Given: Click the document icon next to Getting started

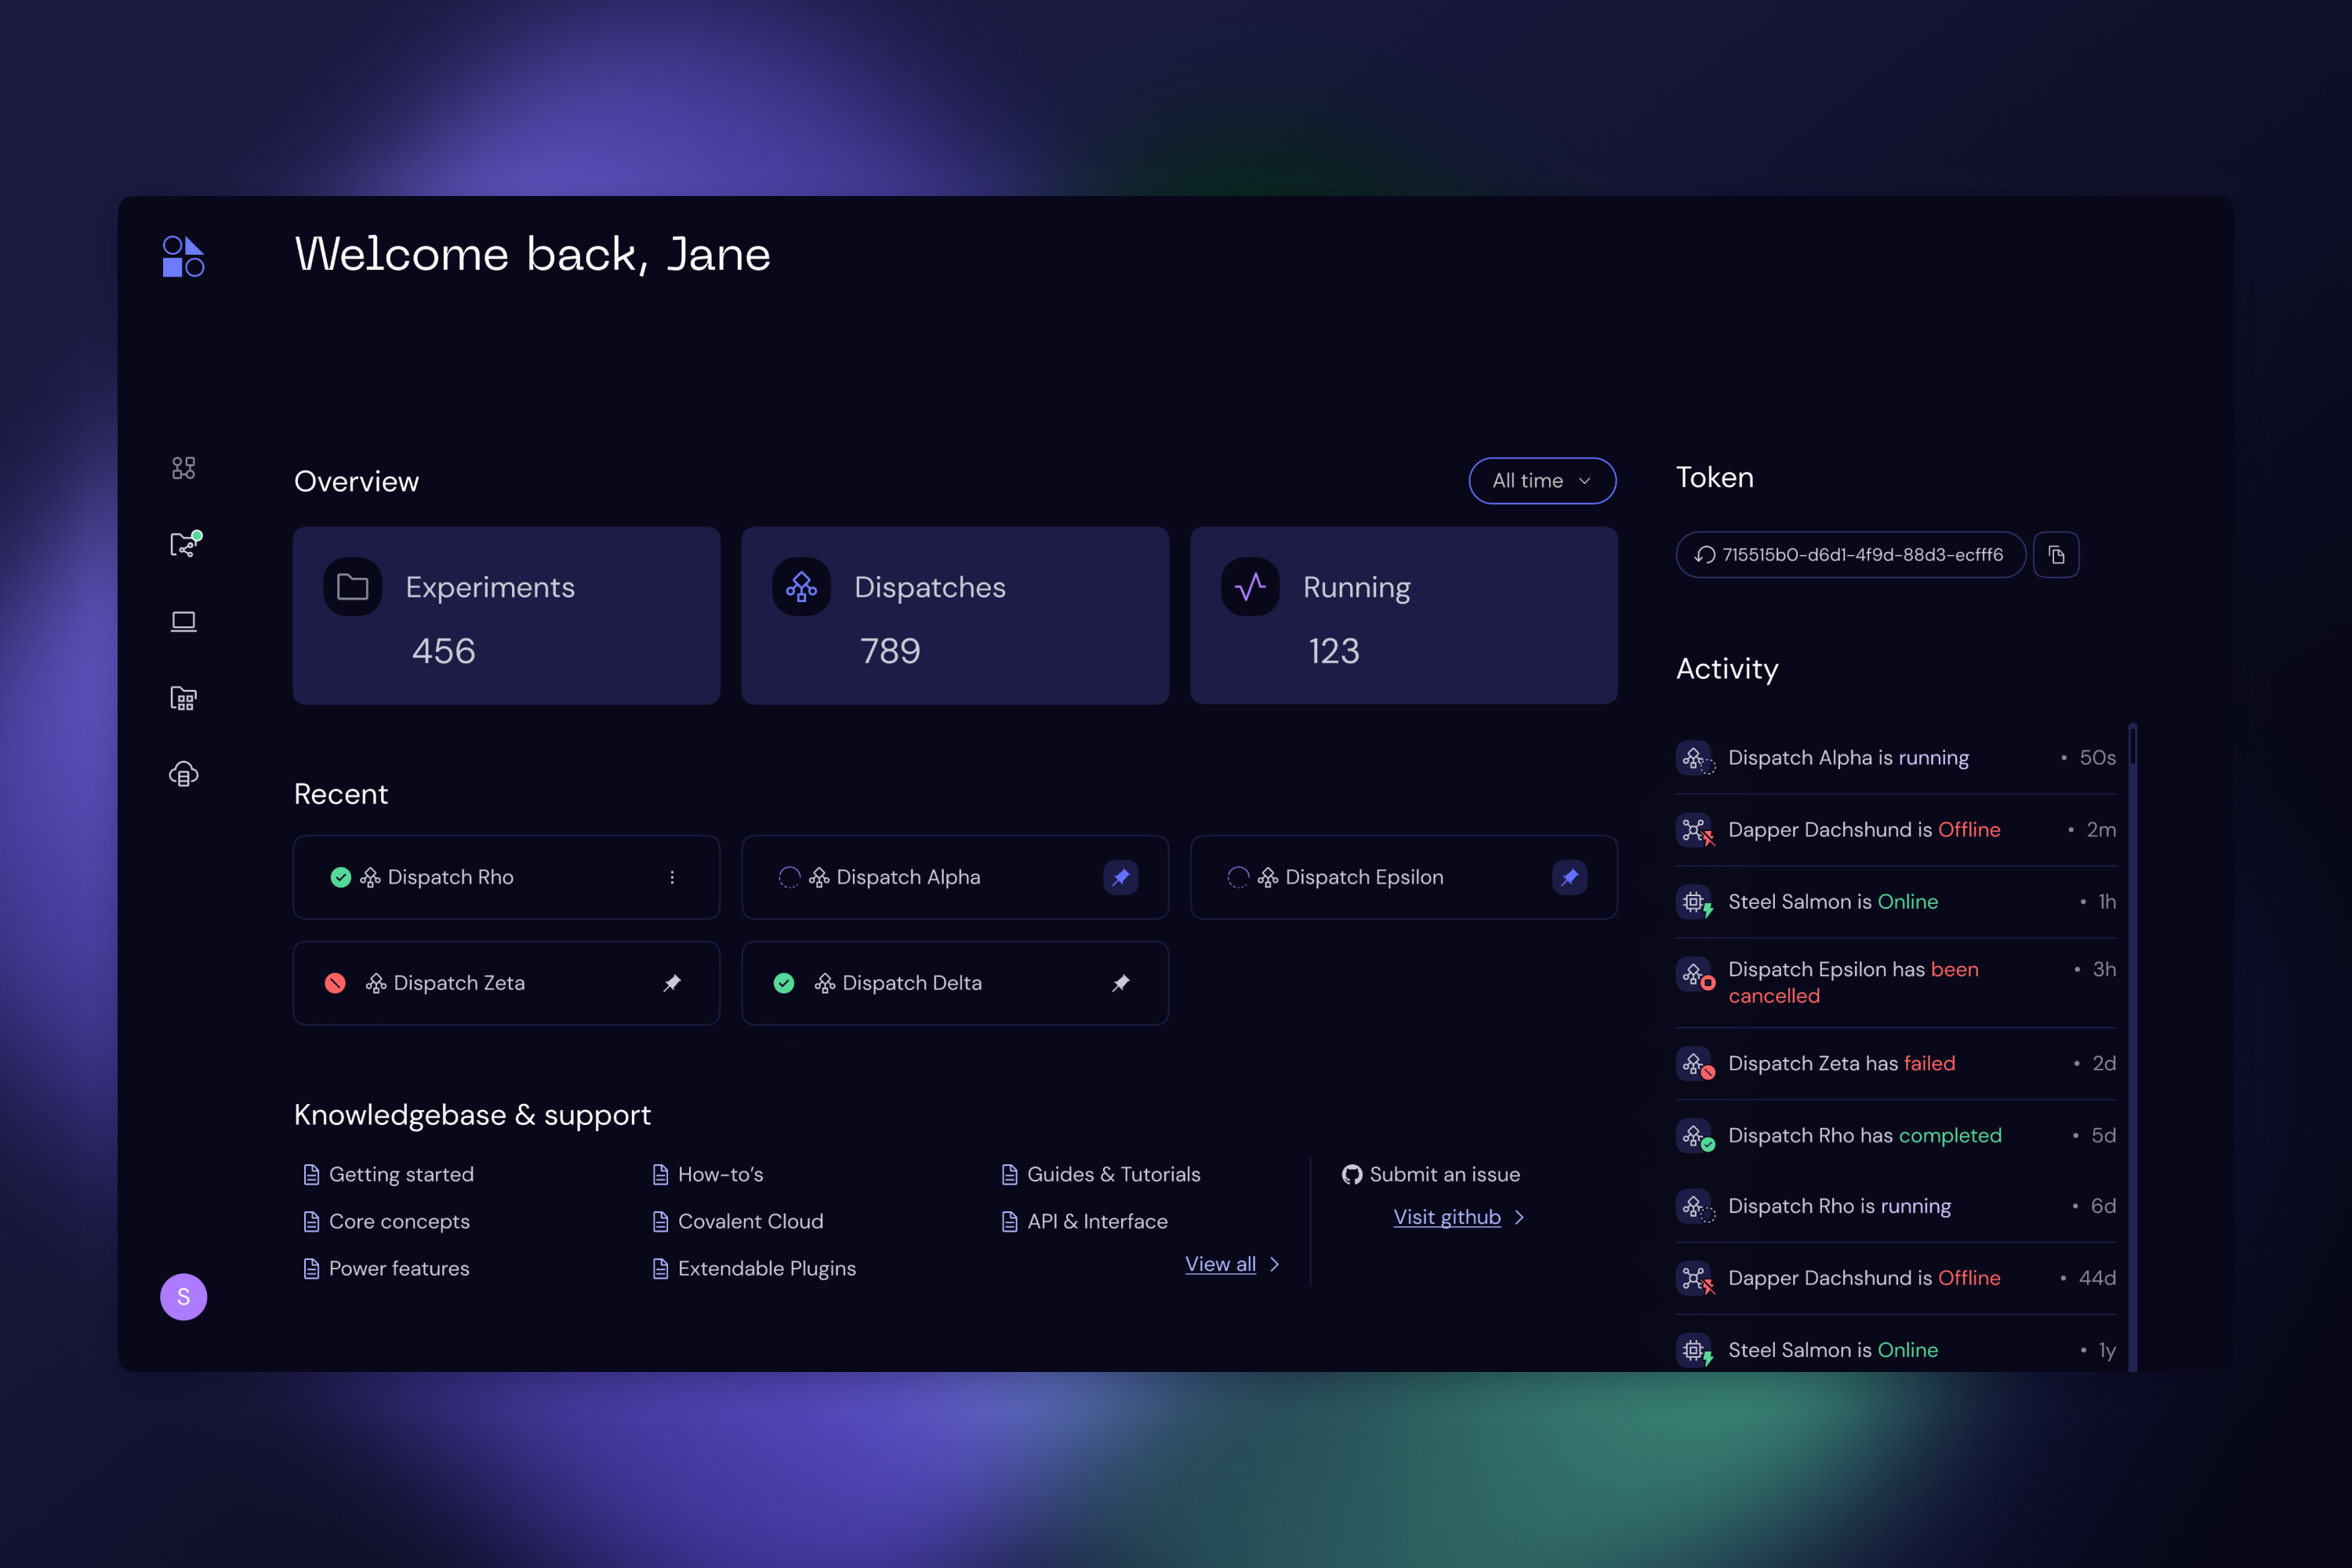Looking at the screenshot, I should point(311,1174).
